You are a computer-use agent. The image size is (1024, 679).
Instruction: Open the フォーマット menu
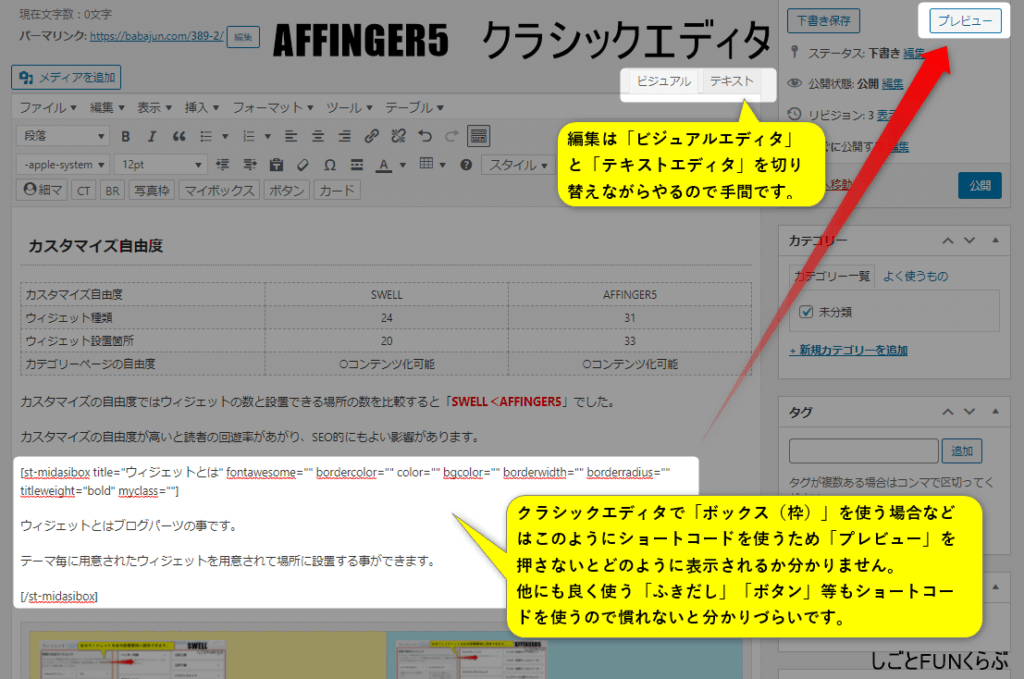(x=273, y=108)
